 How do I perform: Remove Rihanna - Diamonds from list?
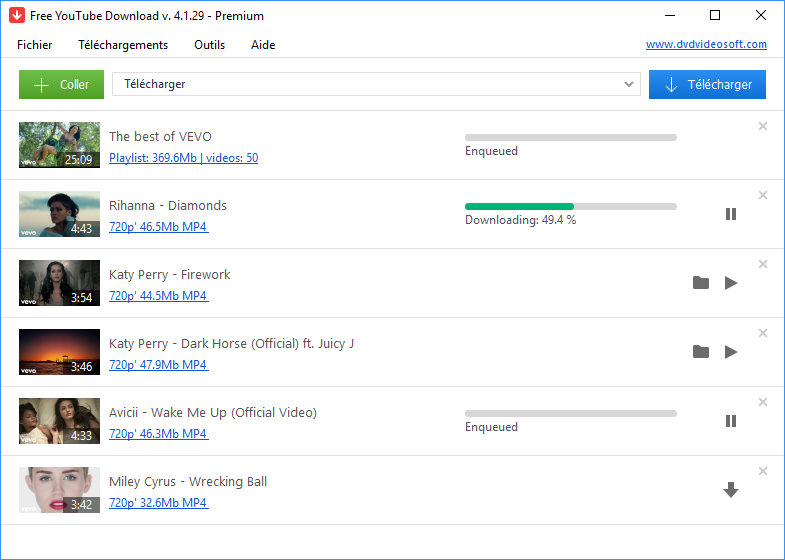[763, 195]
